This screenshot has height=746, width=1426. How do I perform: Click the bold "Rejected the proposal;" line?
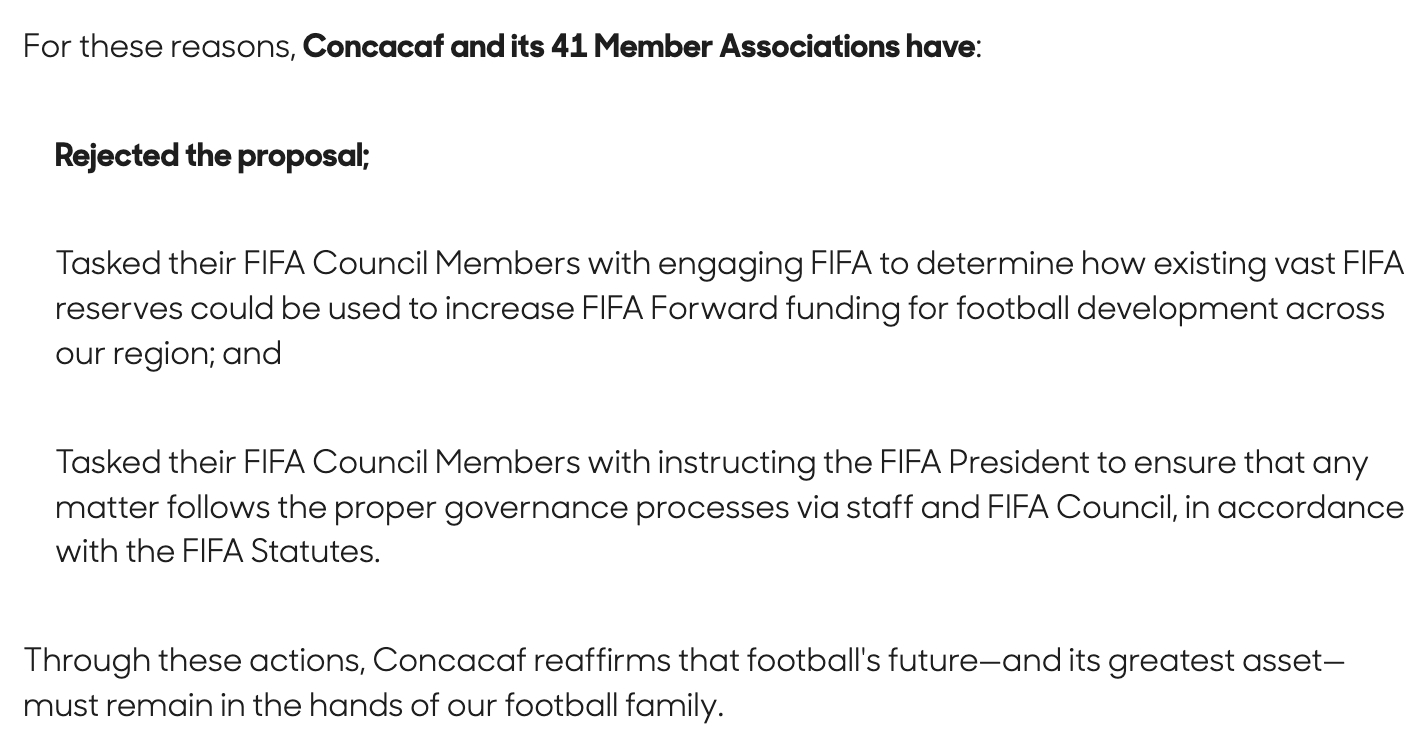coord(212,156)
